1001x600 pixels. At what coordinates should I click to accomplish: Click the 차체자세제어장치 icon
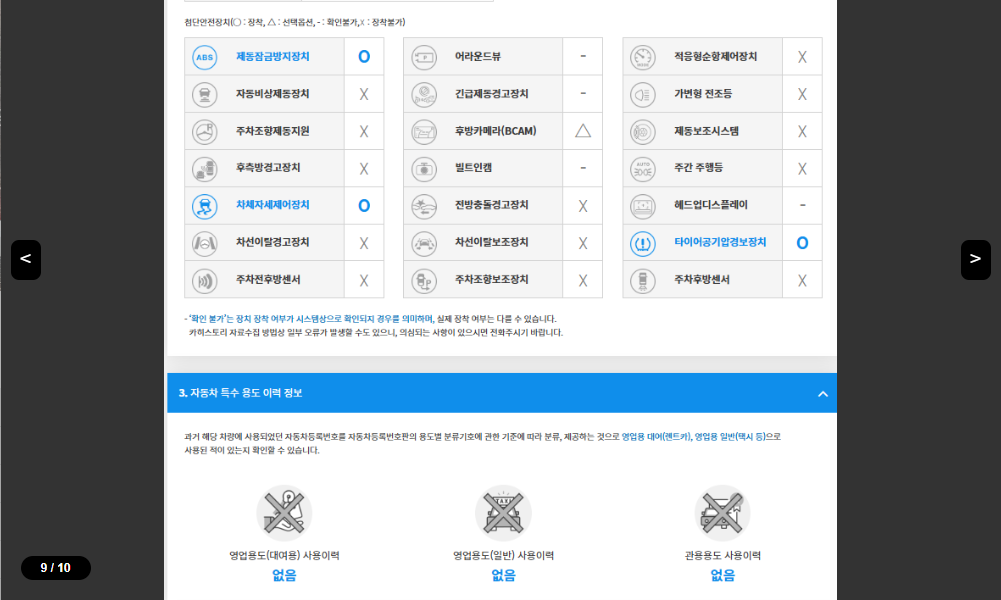tap(205, 206)
